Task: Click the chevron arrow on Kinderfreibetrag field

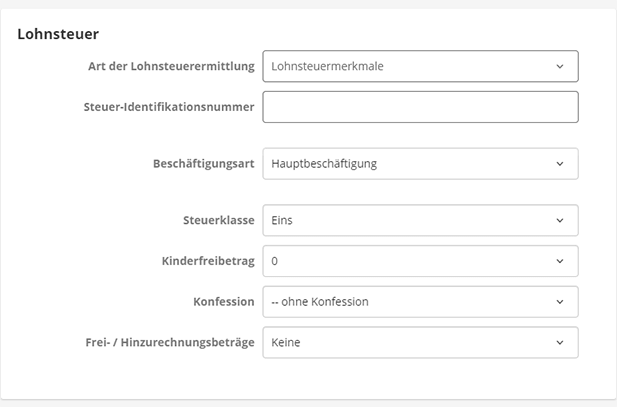Action: 559,261
